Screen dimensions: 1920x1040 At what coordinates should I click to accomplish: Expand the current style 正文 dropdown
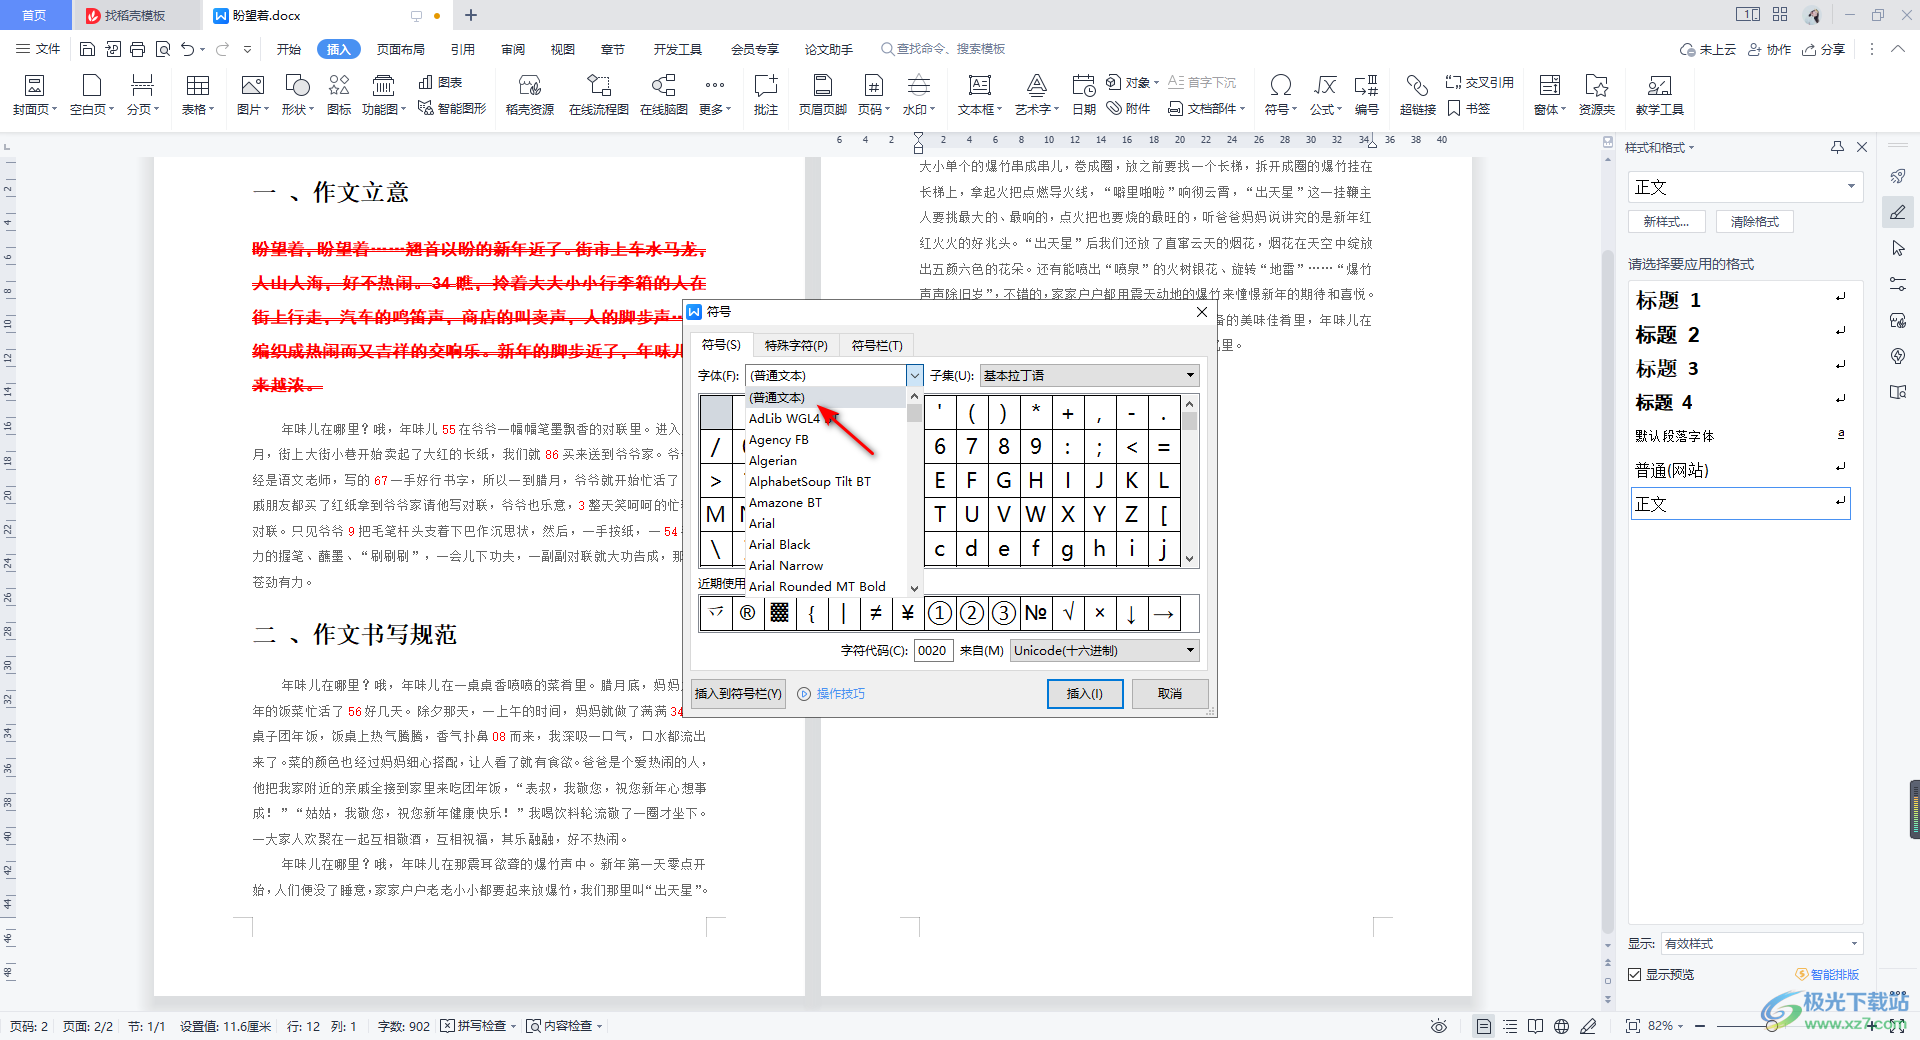1851,187
